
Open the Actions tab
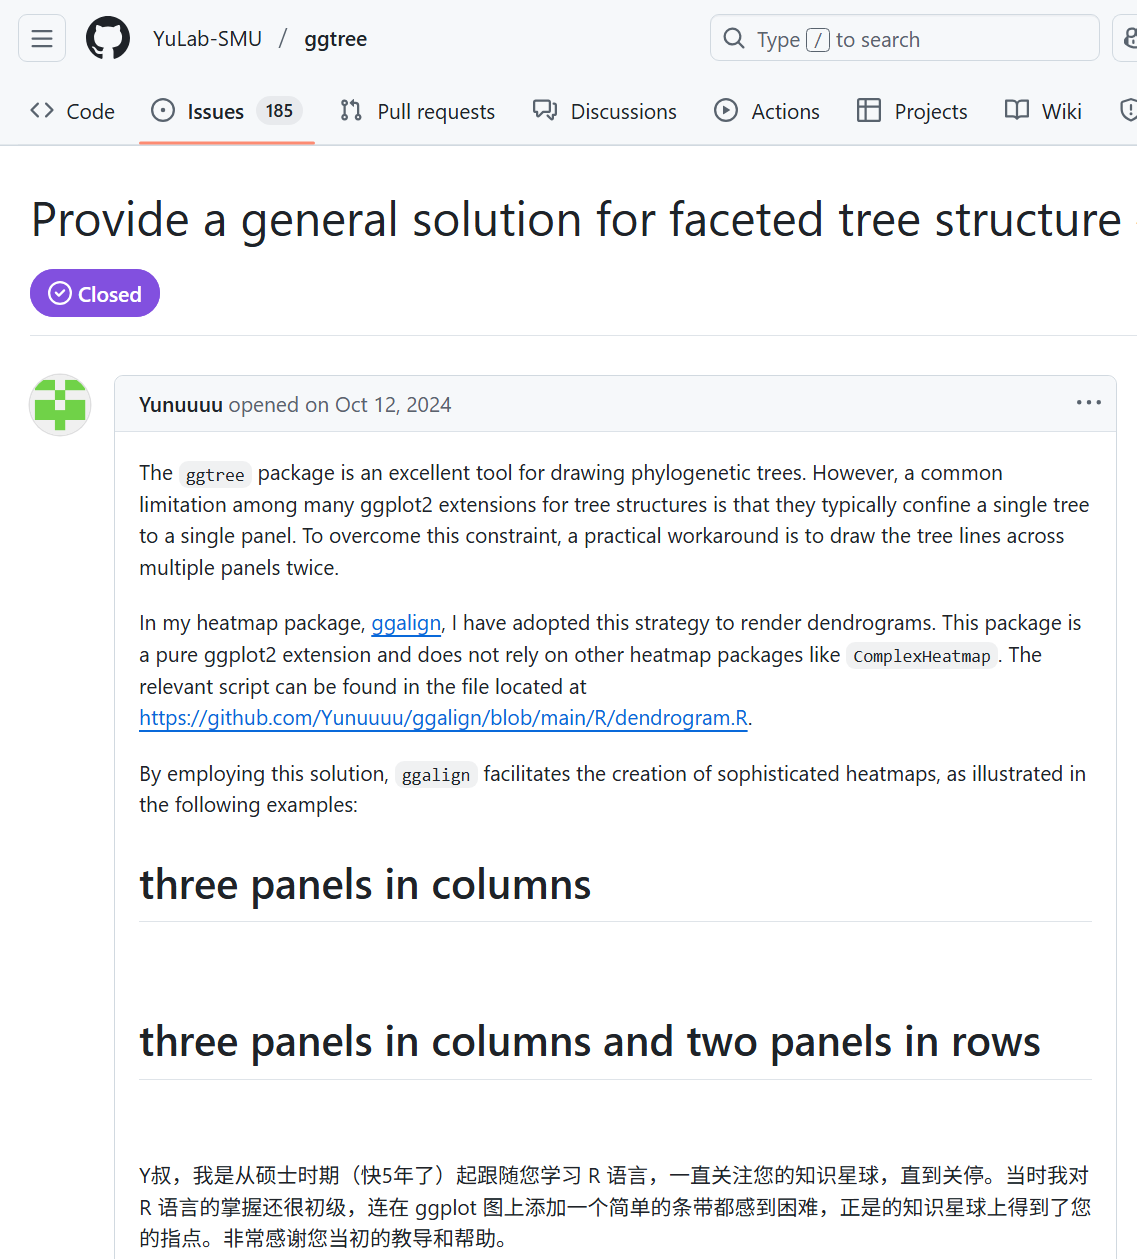(x=767, y=111)
